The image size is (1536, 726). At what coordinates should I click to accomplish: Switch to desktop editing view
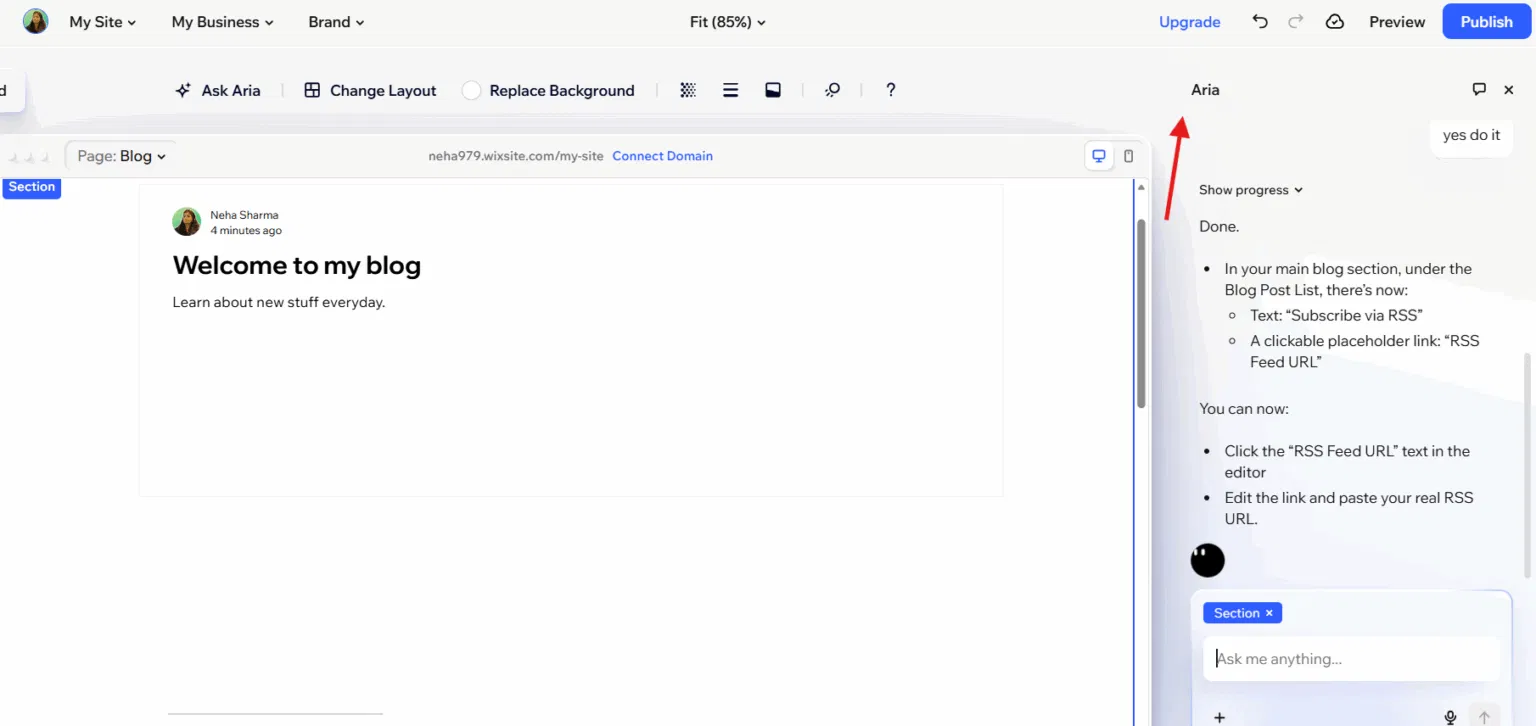pos(1099,155)
